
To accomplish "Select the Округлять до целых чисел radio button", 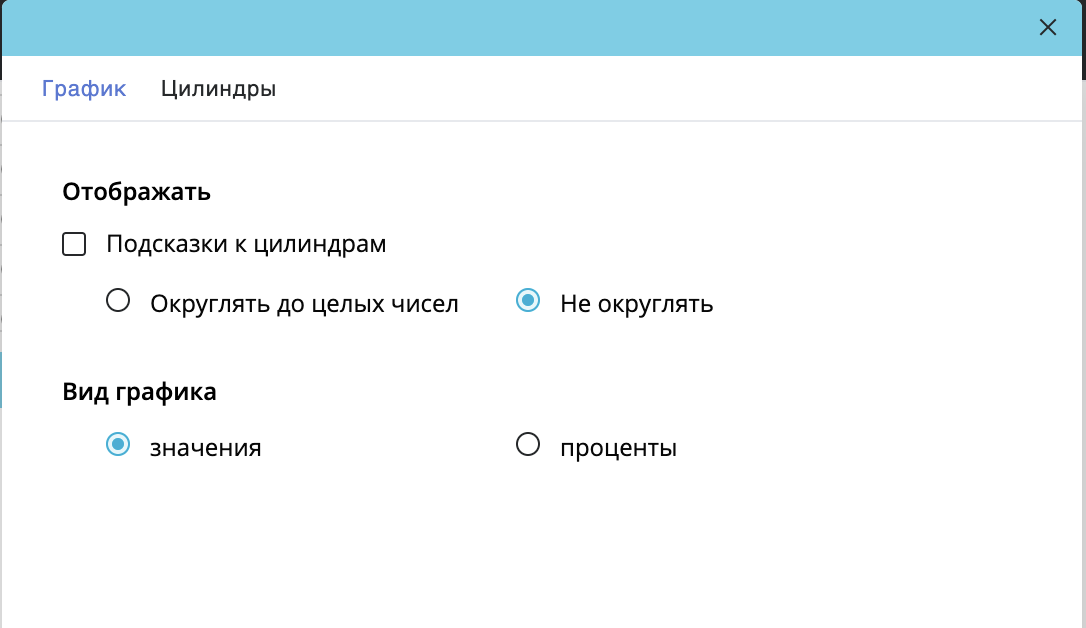I will 118,301.
